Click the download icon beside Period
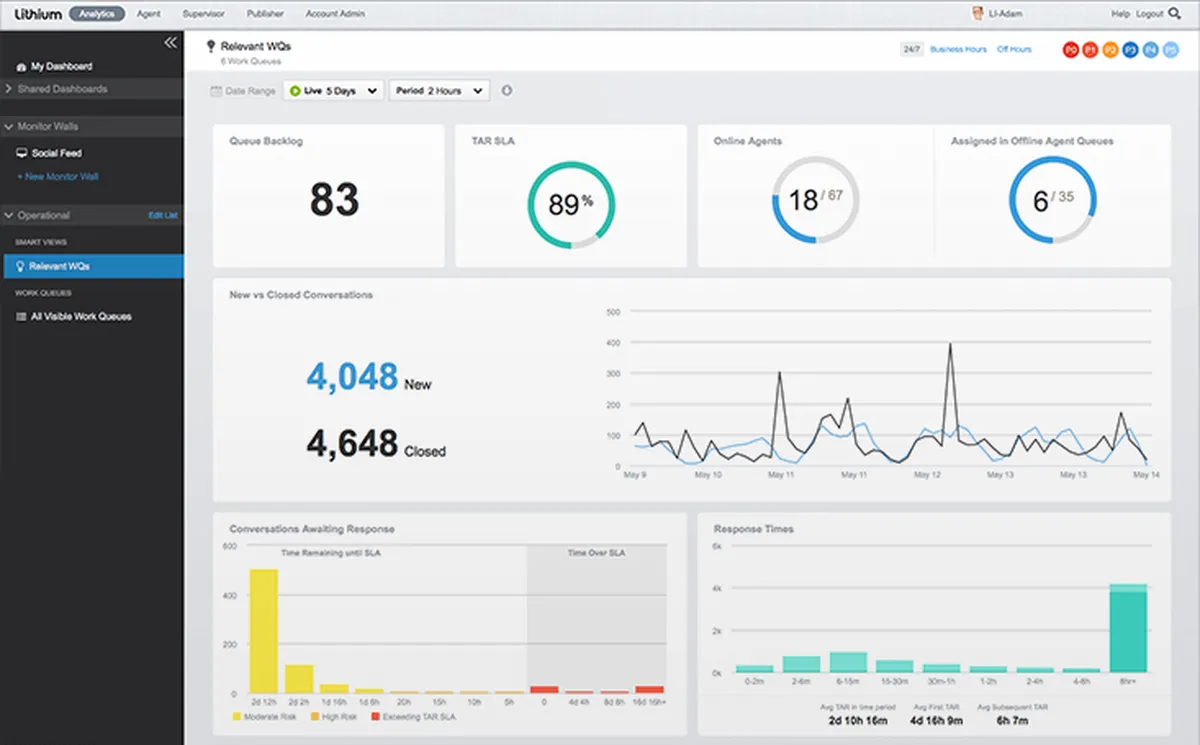The width and height of the screenshot is (1200, 745). pyautogui.click(x=506, y=91)
